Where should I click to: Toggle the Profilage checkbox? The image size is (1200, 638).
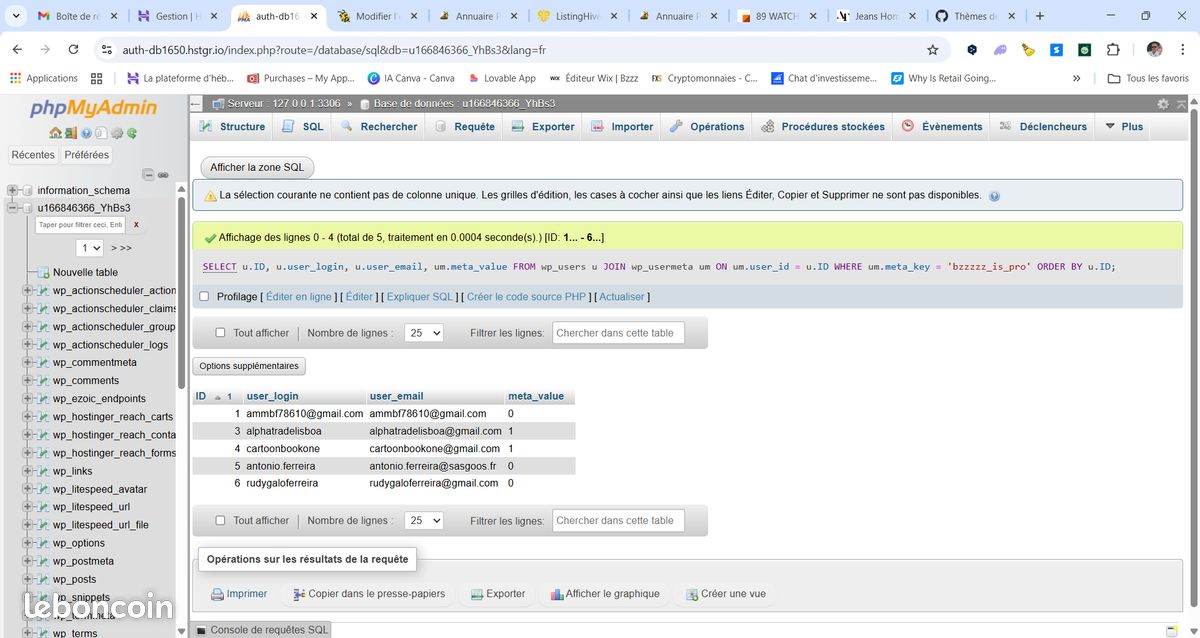[x=204, y=296]
